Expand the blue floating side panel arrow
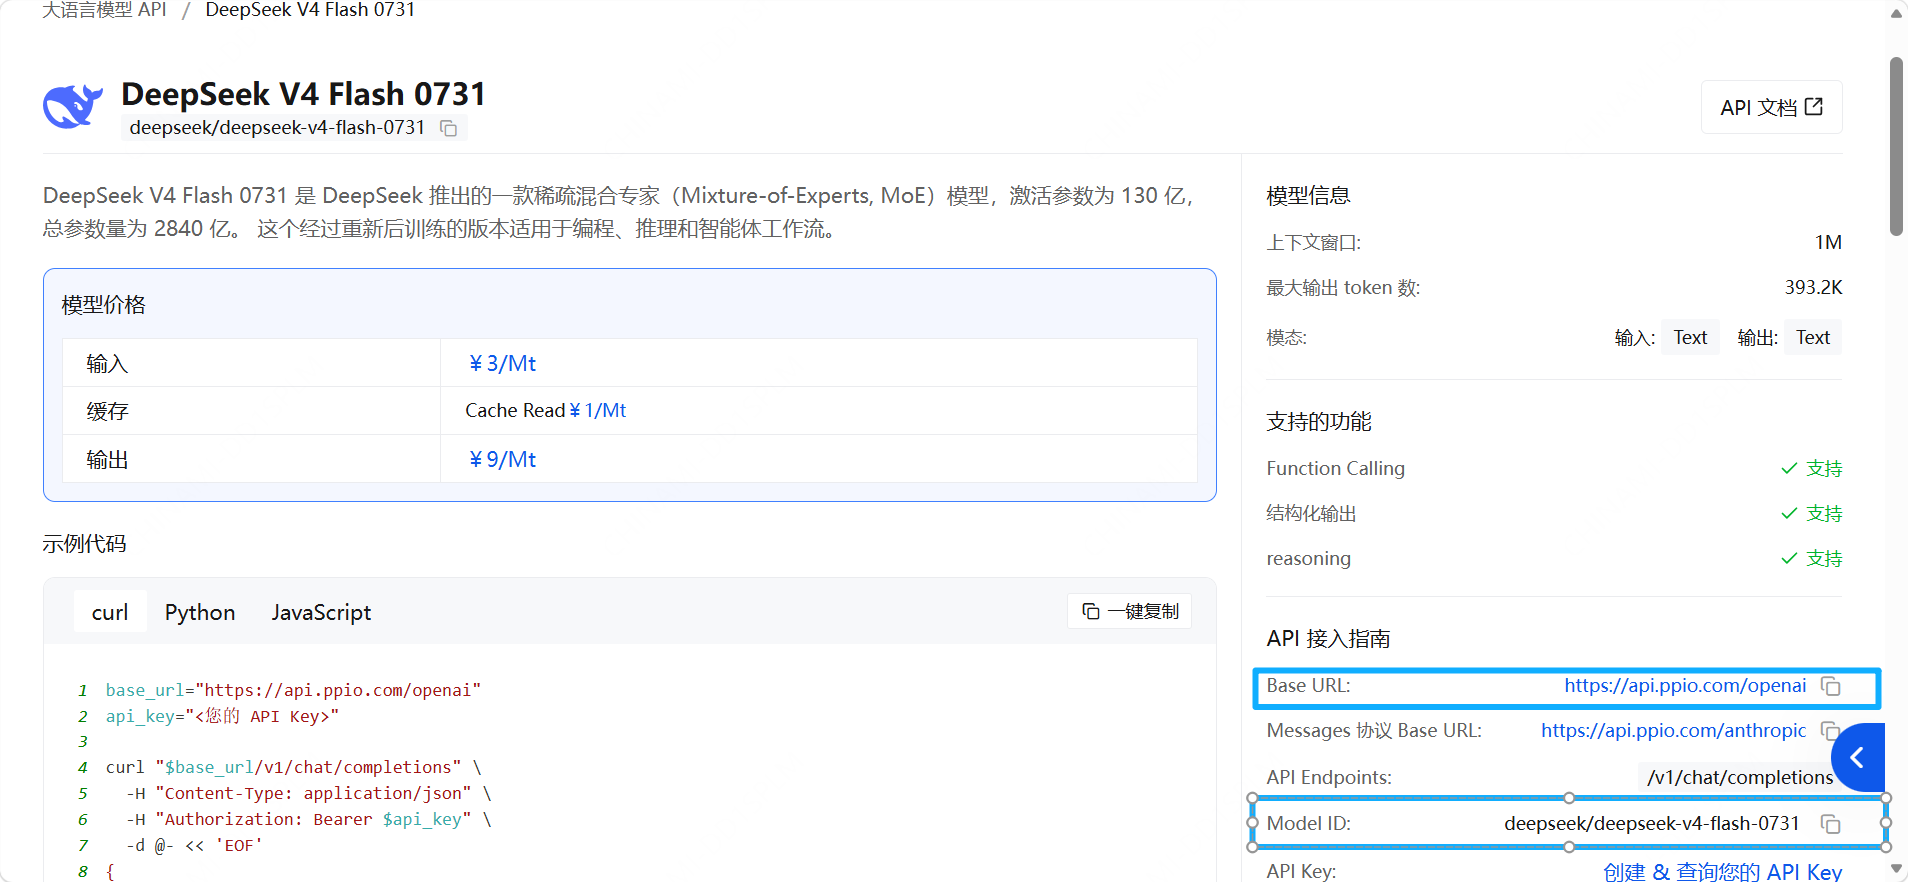The image size is (1908, 882). tap(1857, 758)
